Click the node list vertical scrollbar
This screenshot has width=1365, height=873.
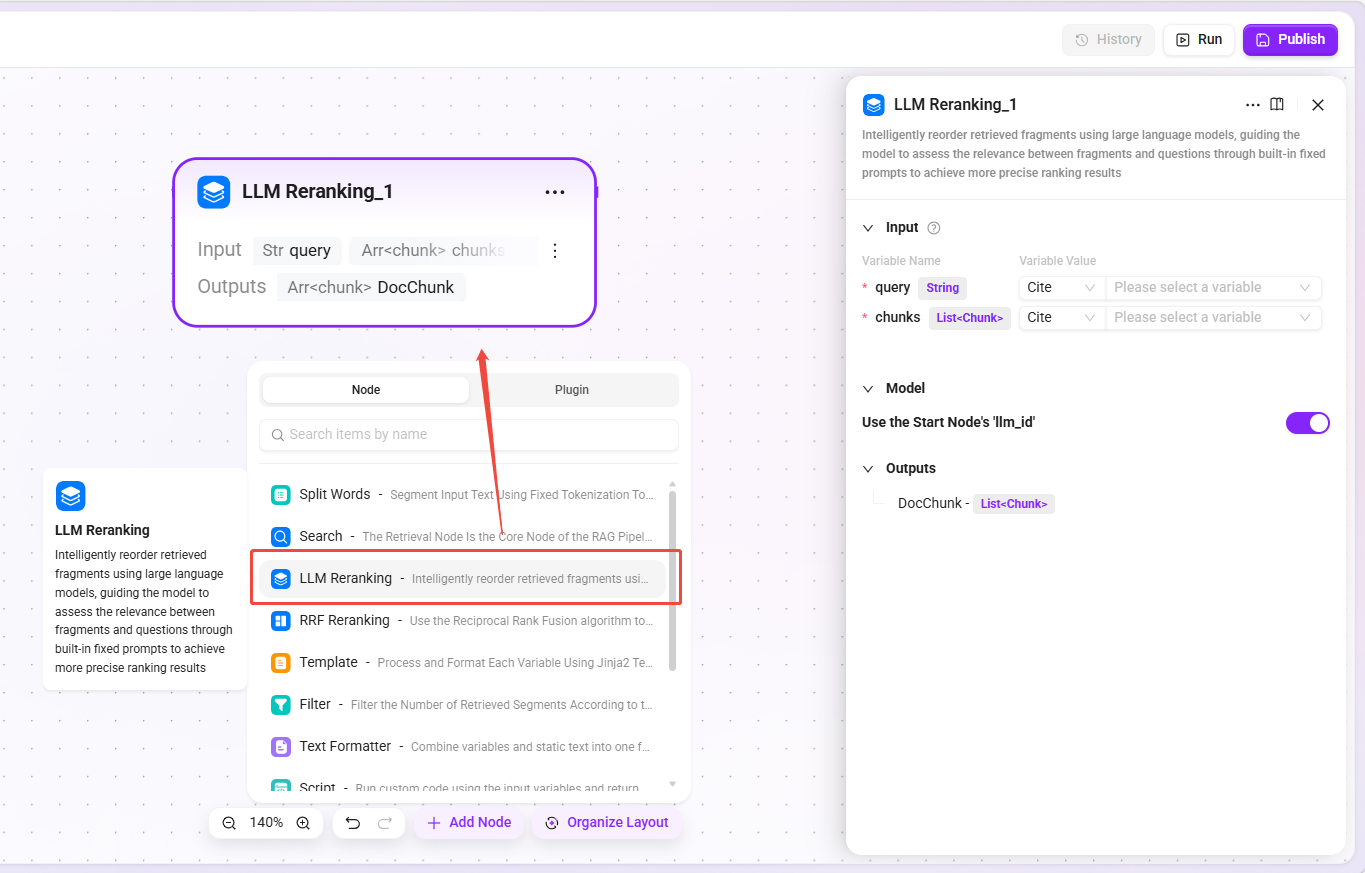tap(672, 580)
